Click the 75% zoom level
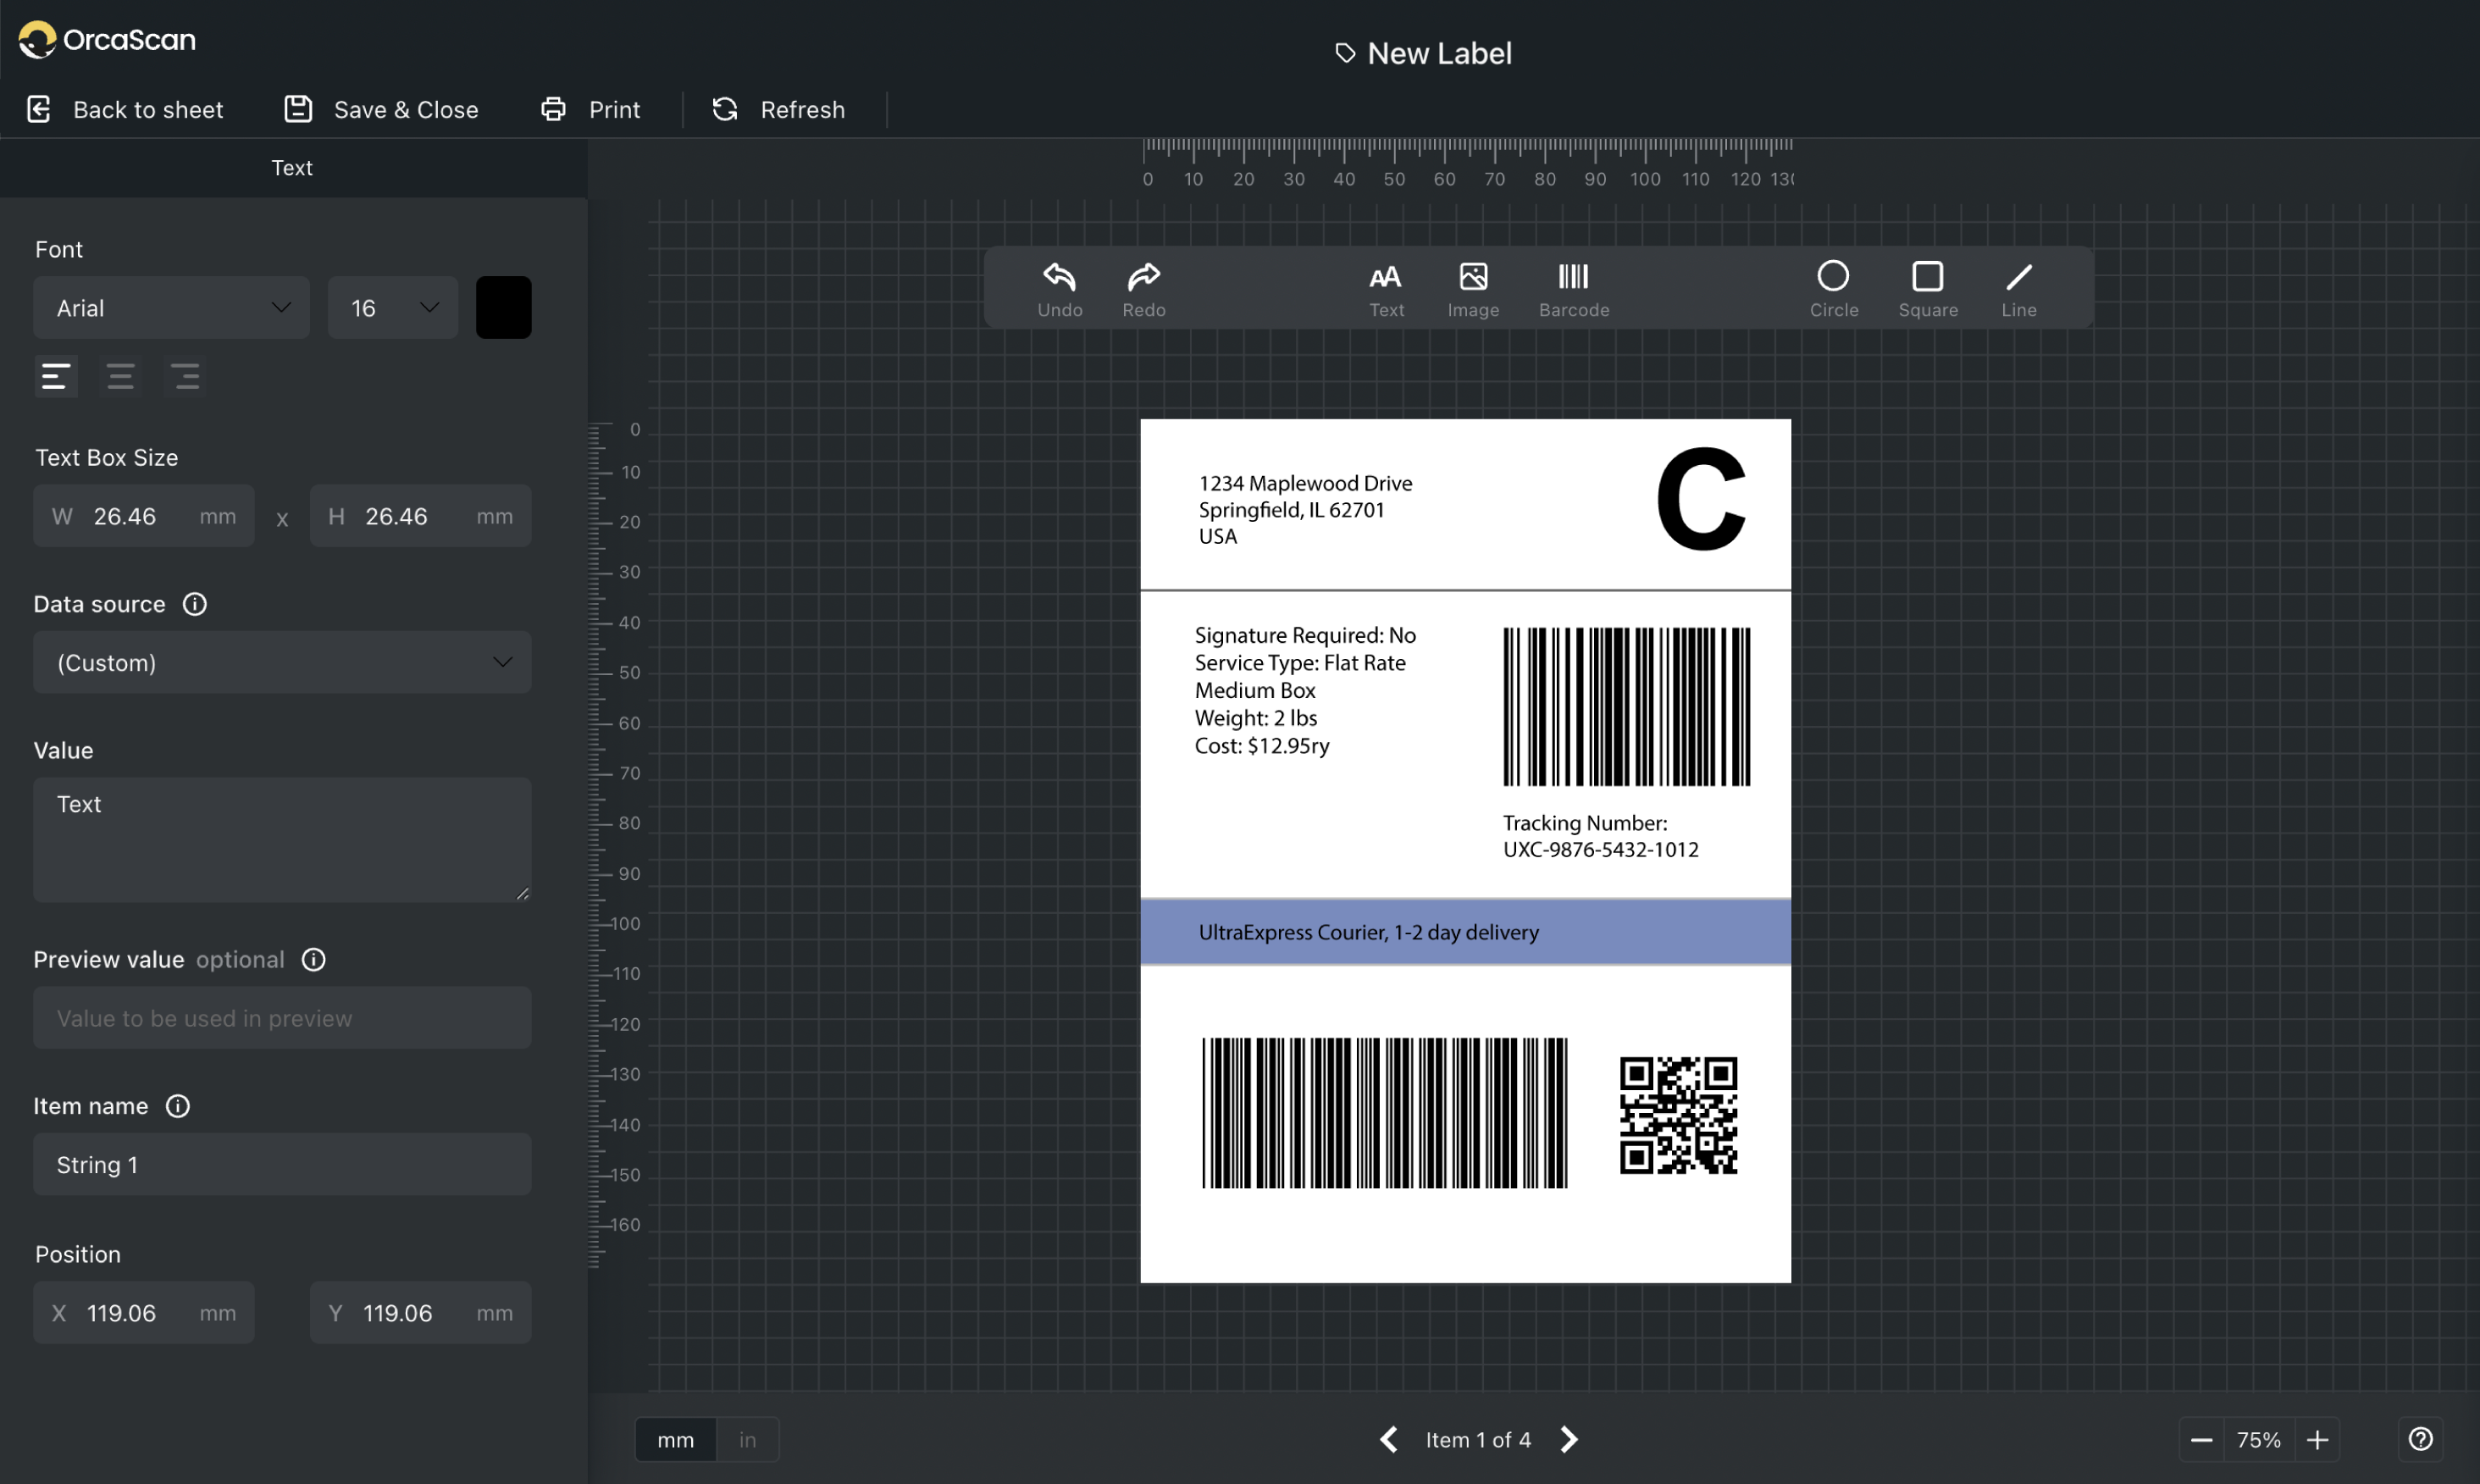The image size is (2480, 1484). (2258, 1439)
